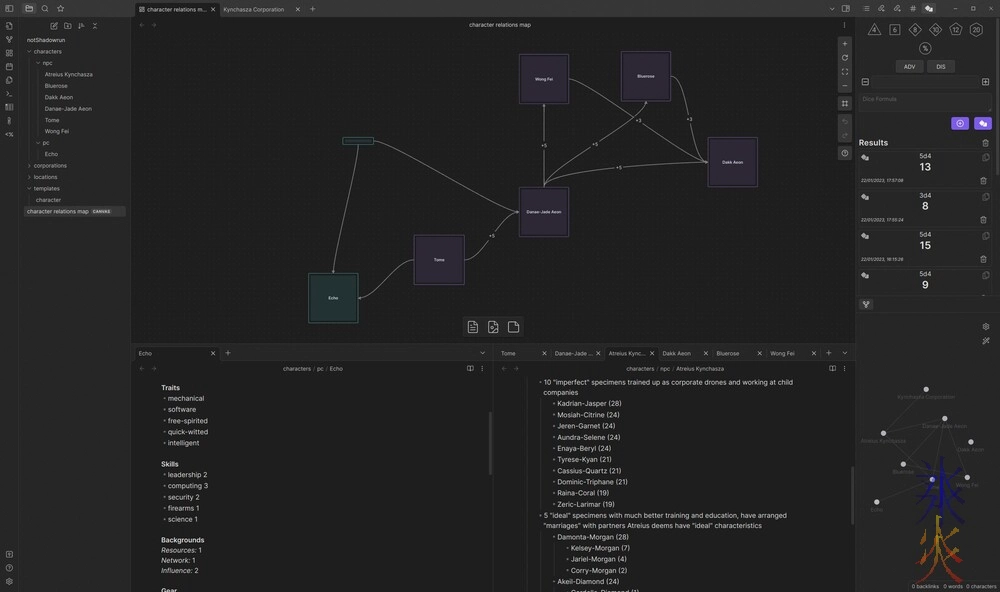Screen dimensions: 1000x592
Task: Choose the percentile die icon
Action: pyautogui.click(x=925, y=48)
